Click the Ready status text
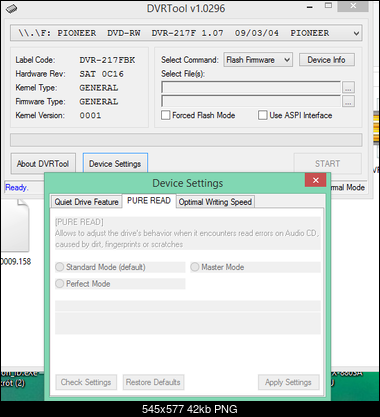The width and height of the screenshot is (380, 417). 17,188
